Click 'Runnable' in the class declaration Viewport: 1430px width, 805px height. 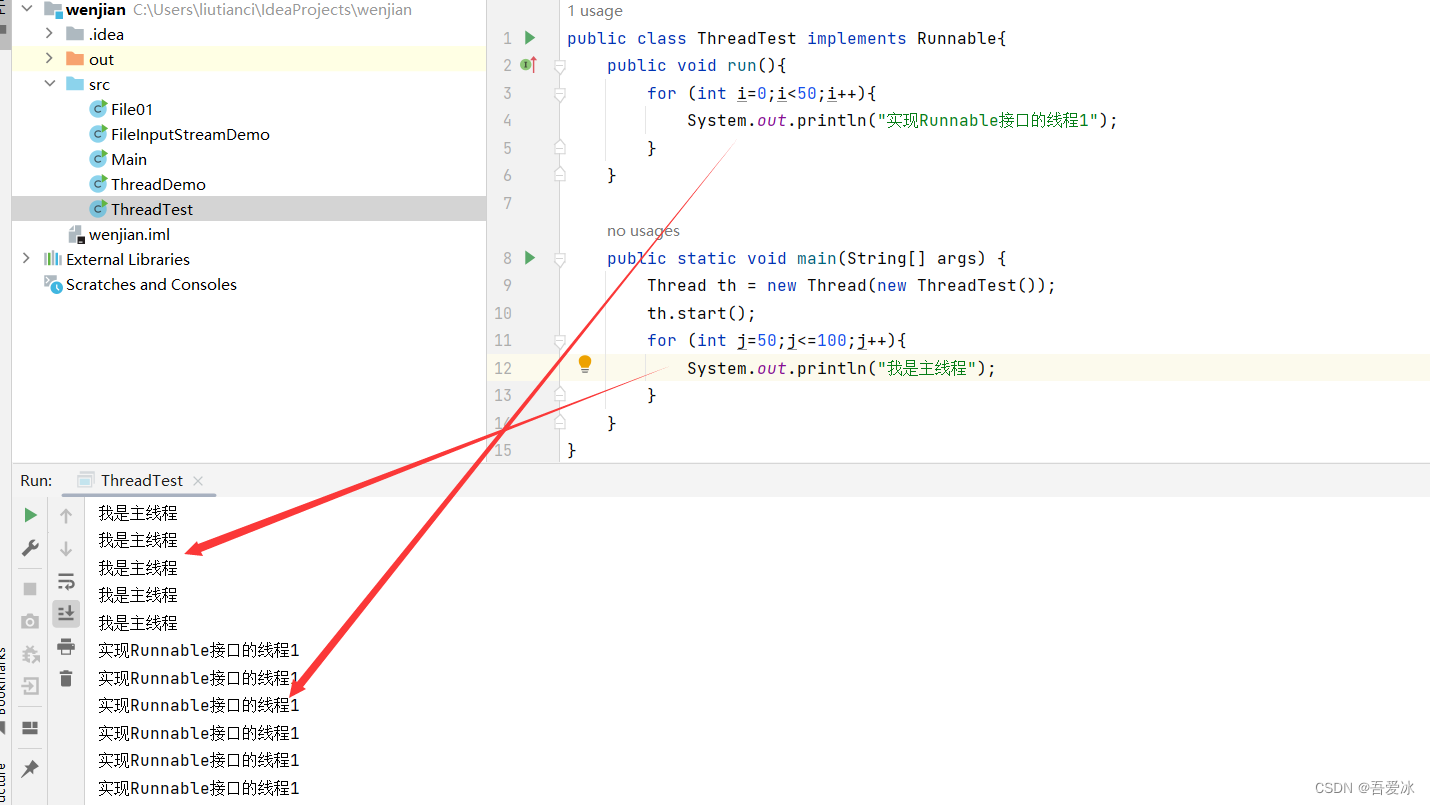pyautogui.click(x=957, y=38)
